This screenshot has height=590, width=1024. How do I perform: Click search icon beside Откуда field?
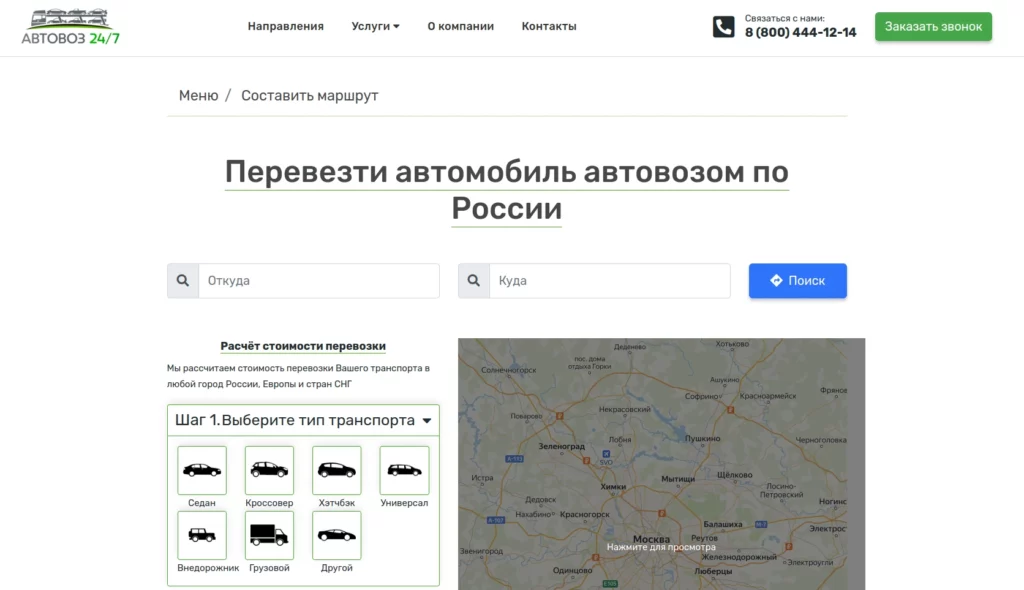[x=183, y=280]
